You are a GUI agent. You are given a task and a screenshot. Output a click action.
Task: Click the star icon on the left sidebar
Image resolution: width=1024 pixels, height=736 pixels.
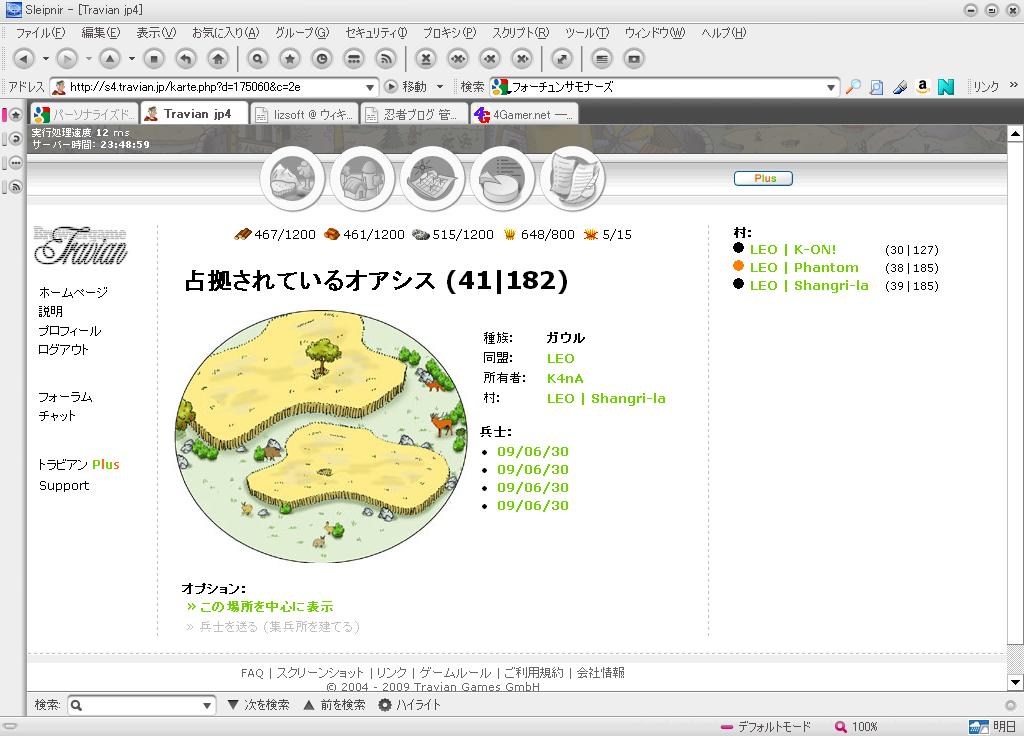(x=16, y=116)
